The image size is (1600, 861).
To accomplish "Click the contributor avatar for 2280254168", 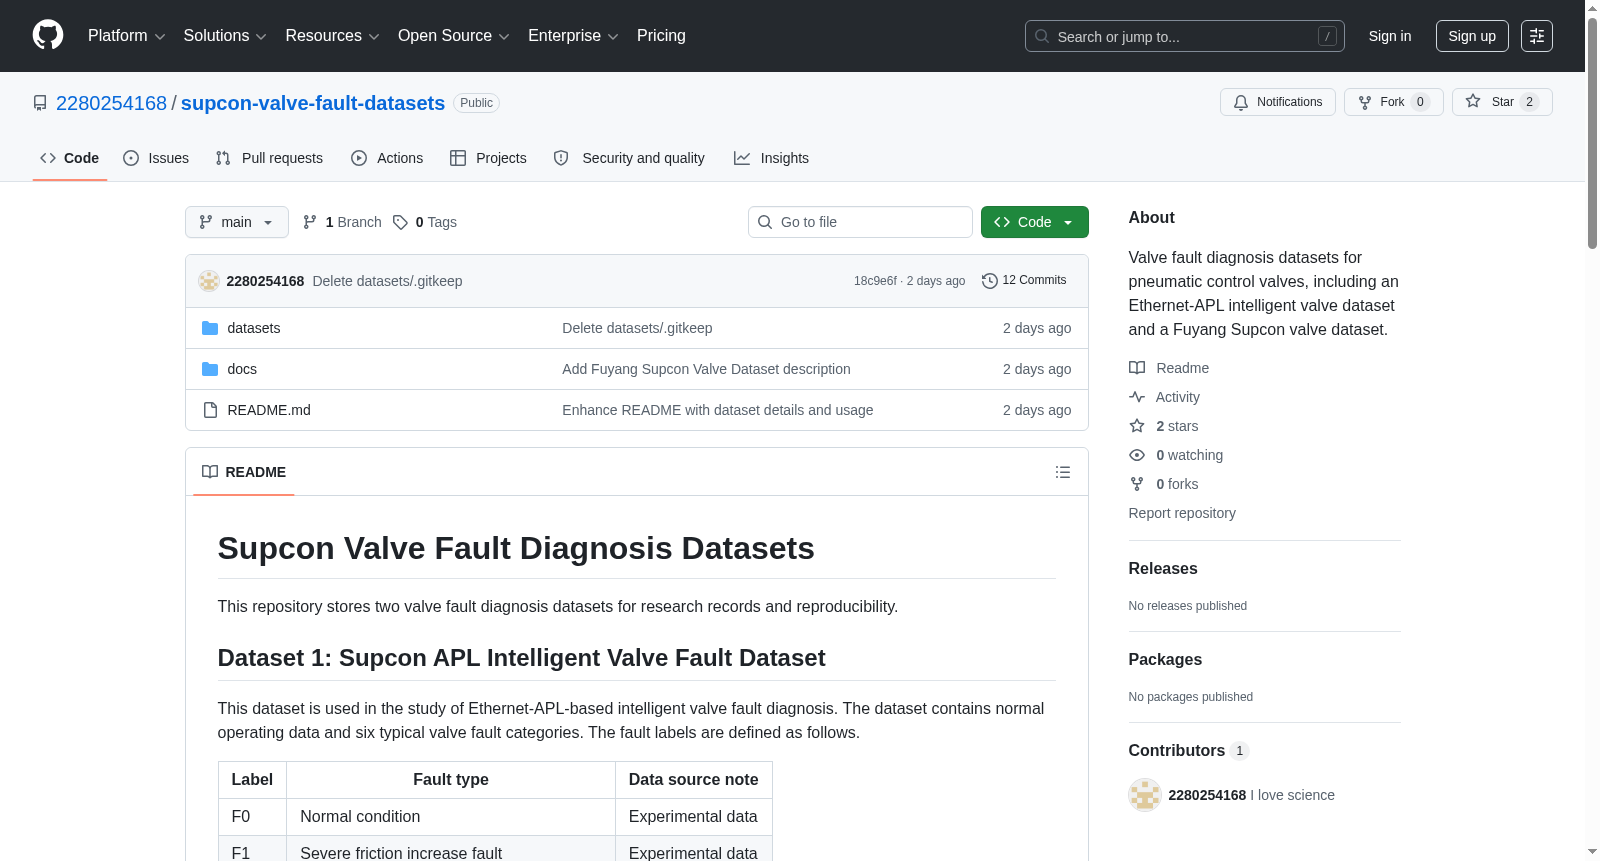I will [1144, 795].
